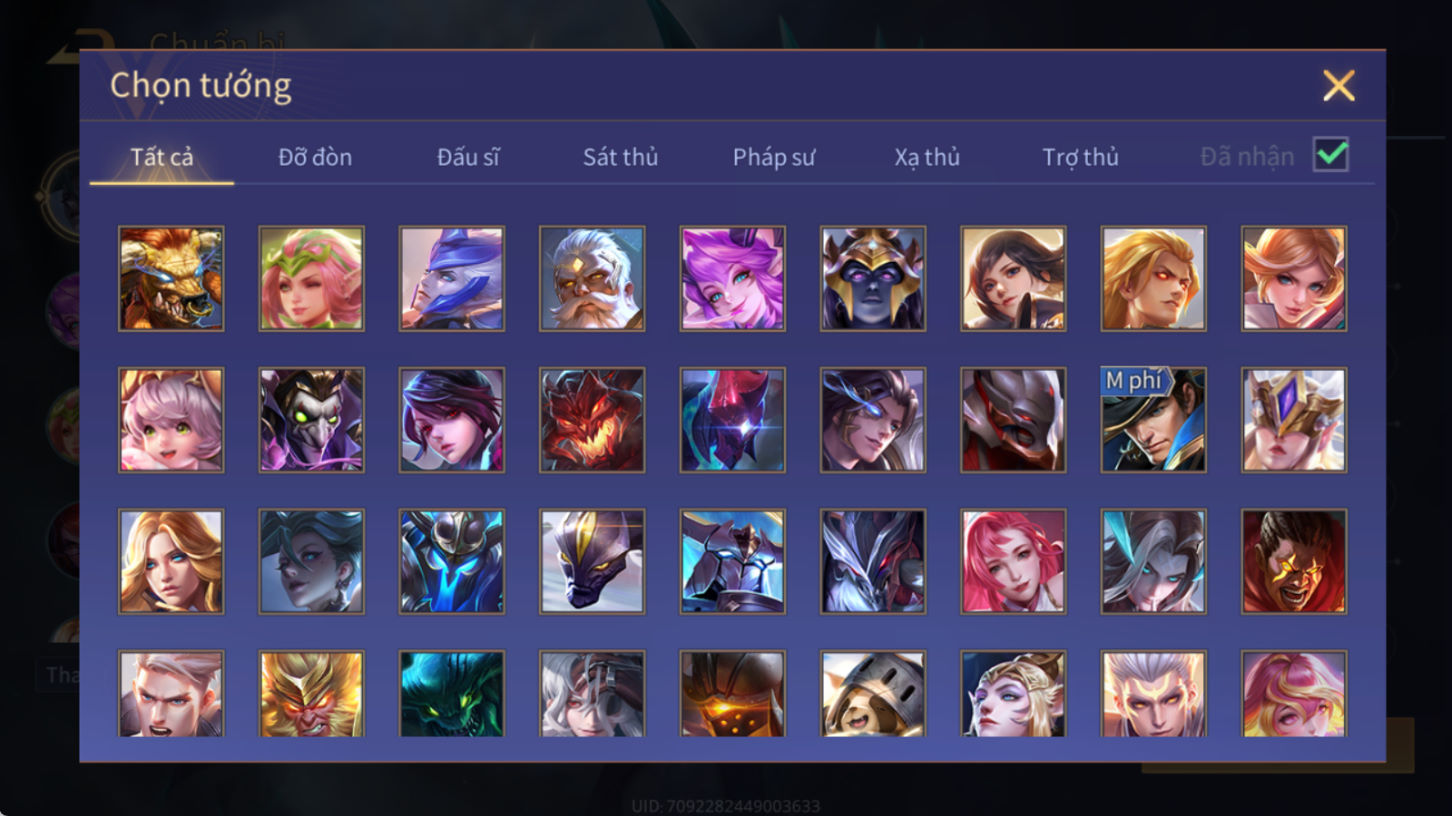
Task: Select the golden horned beast hero portrait
Action: tap(171, 278)
